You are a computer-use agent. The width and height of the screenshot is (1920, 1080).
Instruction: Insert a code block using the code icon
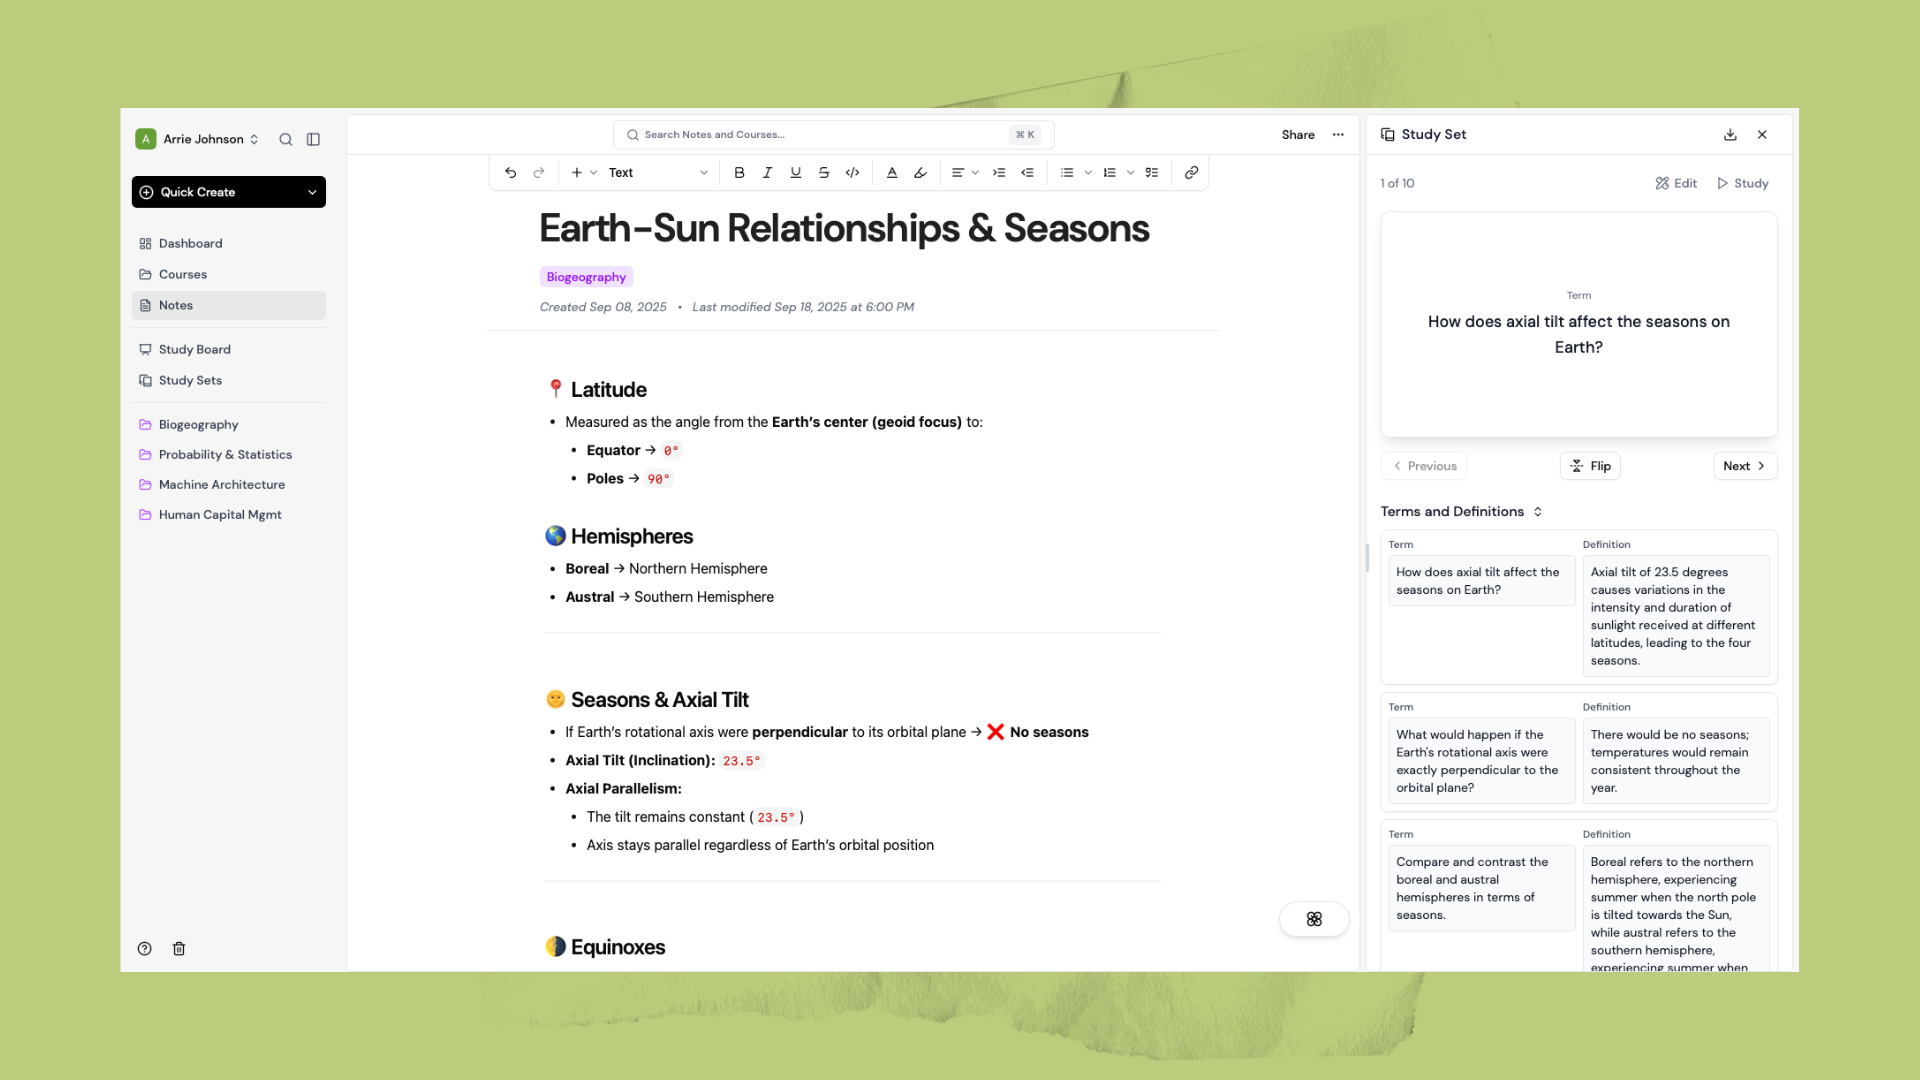coord(852,172)
